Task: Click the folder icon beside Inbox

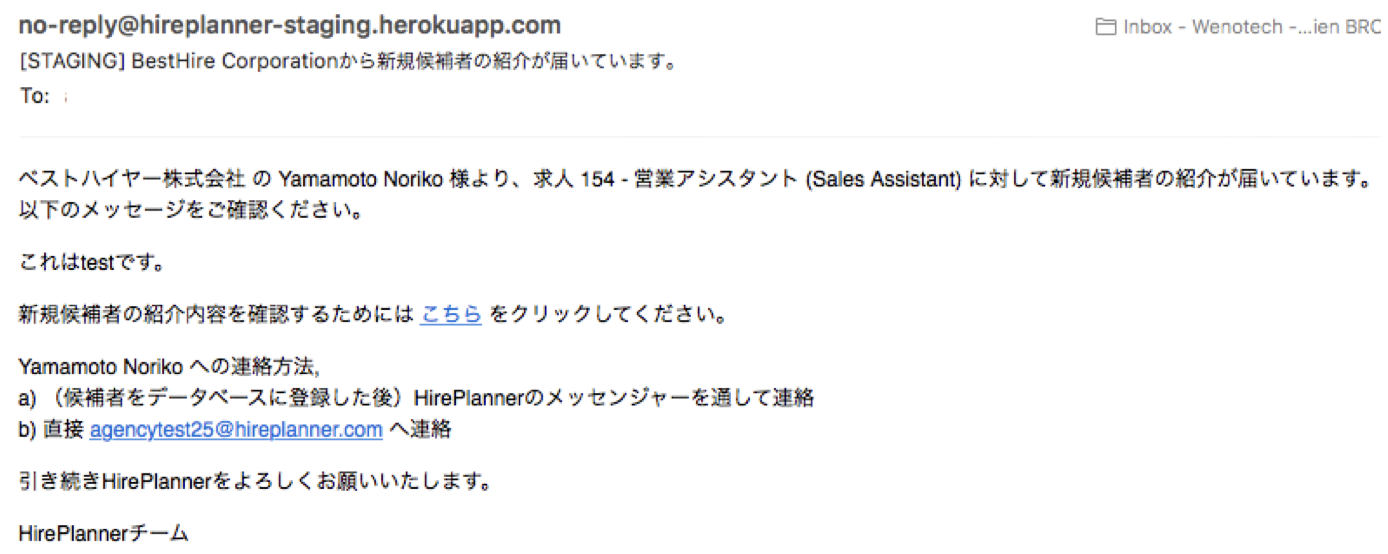Action: 1105,27
